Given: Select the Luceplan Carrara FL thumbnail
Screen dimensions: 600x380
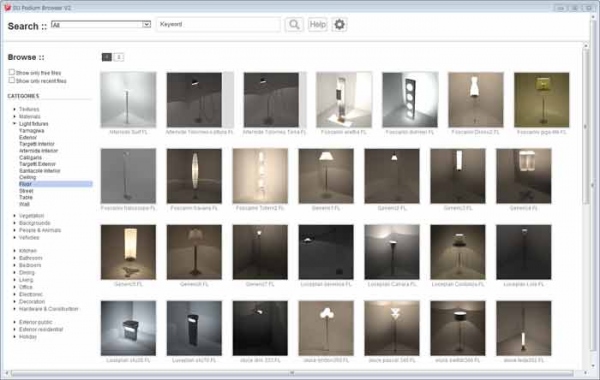Looking at the screenshot, I should 392,252.
